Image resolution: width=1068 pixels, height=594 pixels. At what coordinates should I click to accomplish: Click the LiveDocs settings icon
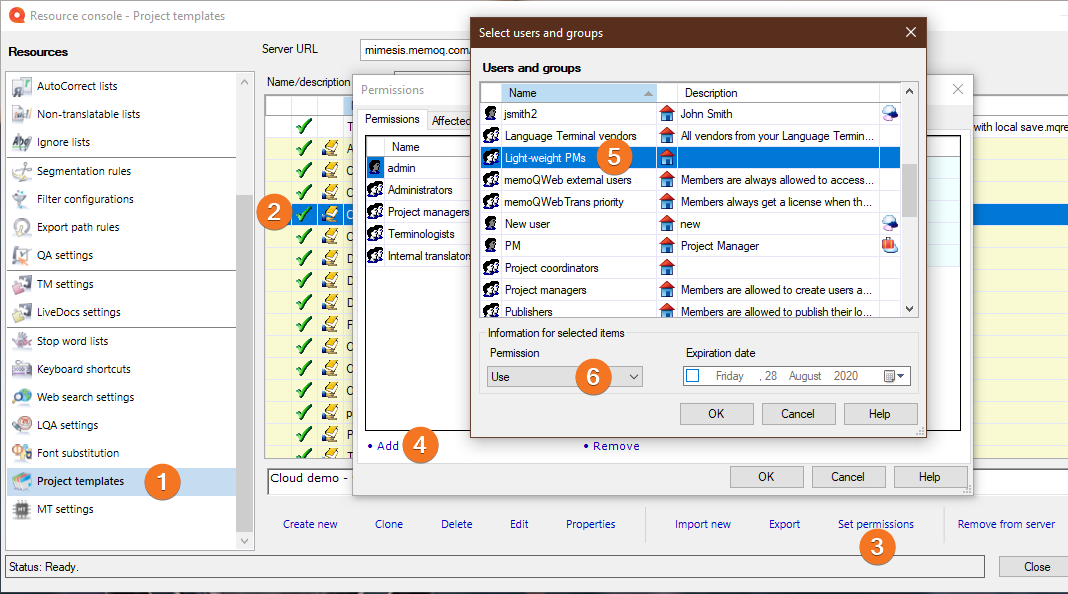[22, 312]
